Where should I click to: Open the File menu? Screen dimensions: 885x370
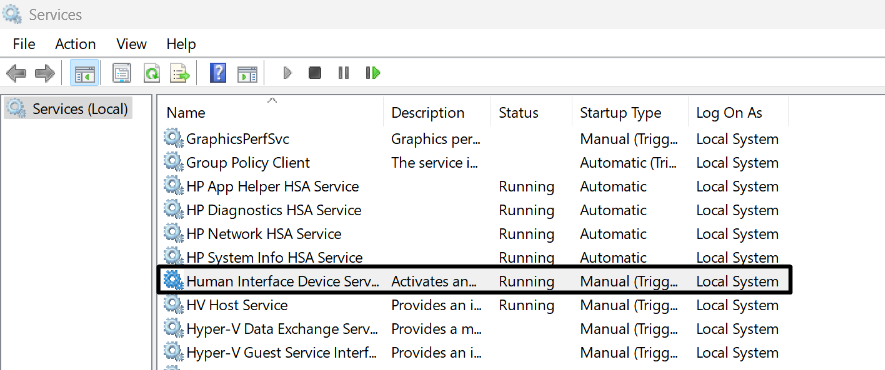click(x=24, y=44)
